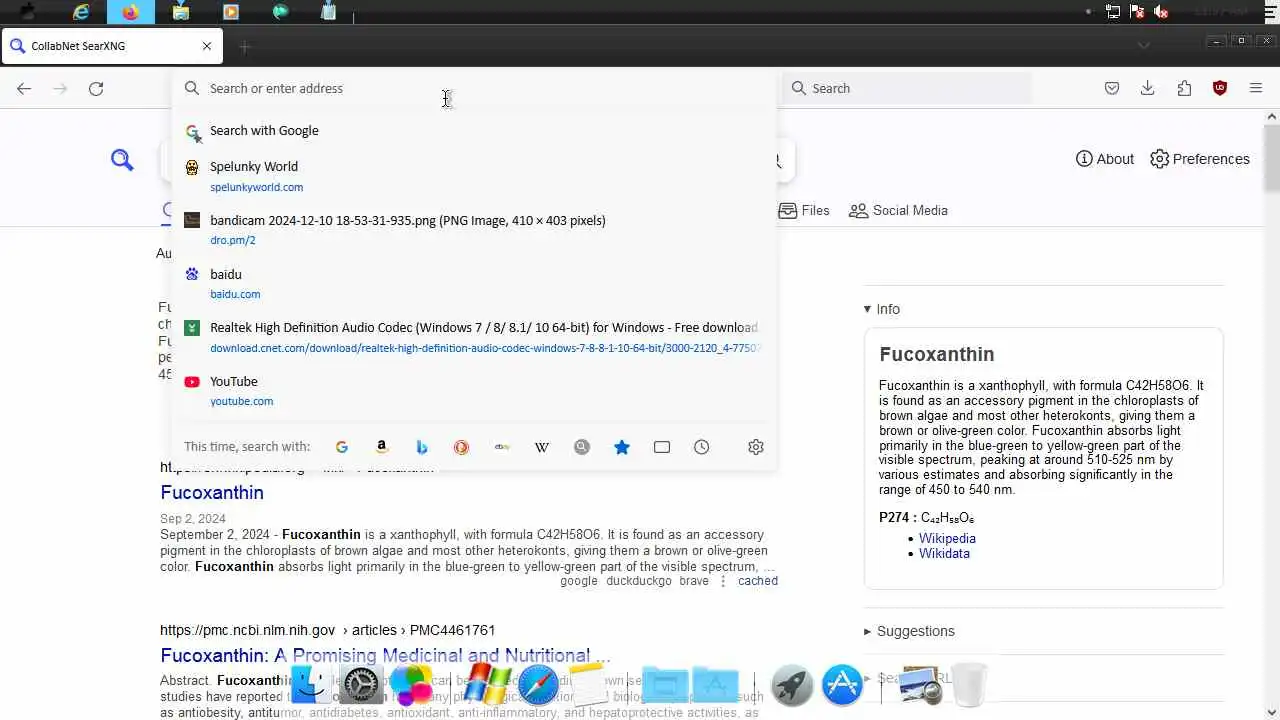The height and width of the screenshot is (720, 1280).
Task: Select the bandicam PNG image suggestion
Action: click(474, 230)
